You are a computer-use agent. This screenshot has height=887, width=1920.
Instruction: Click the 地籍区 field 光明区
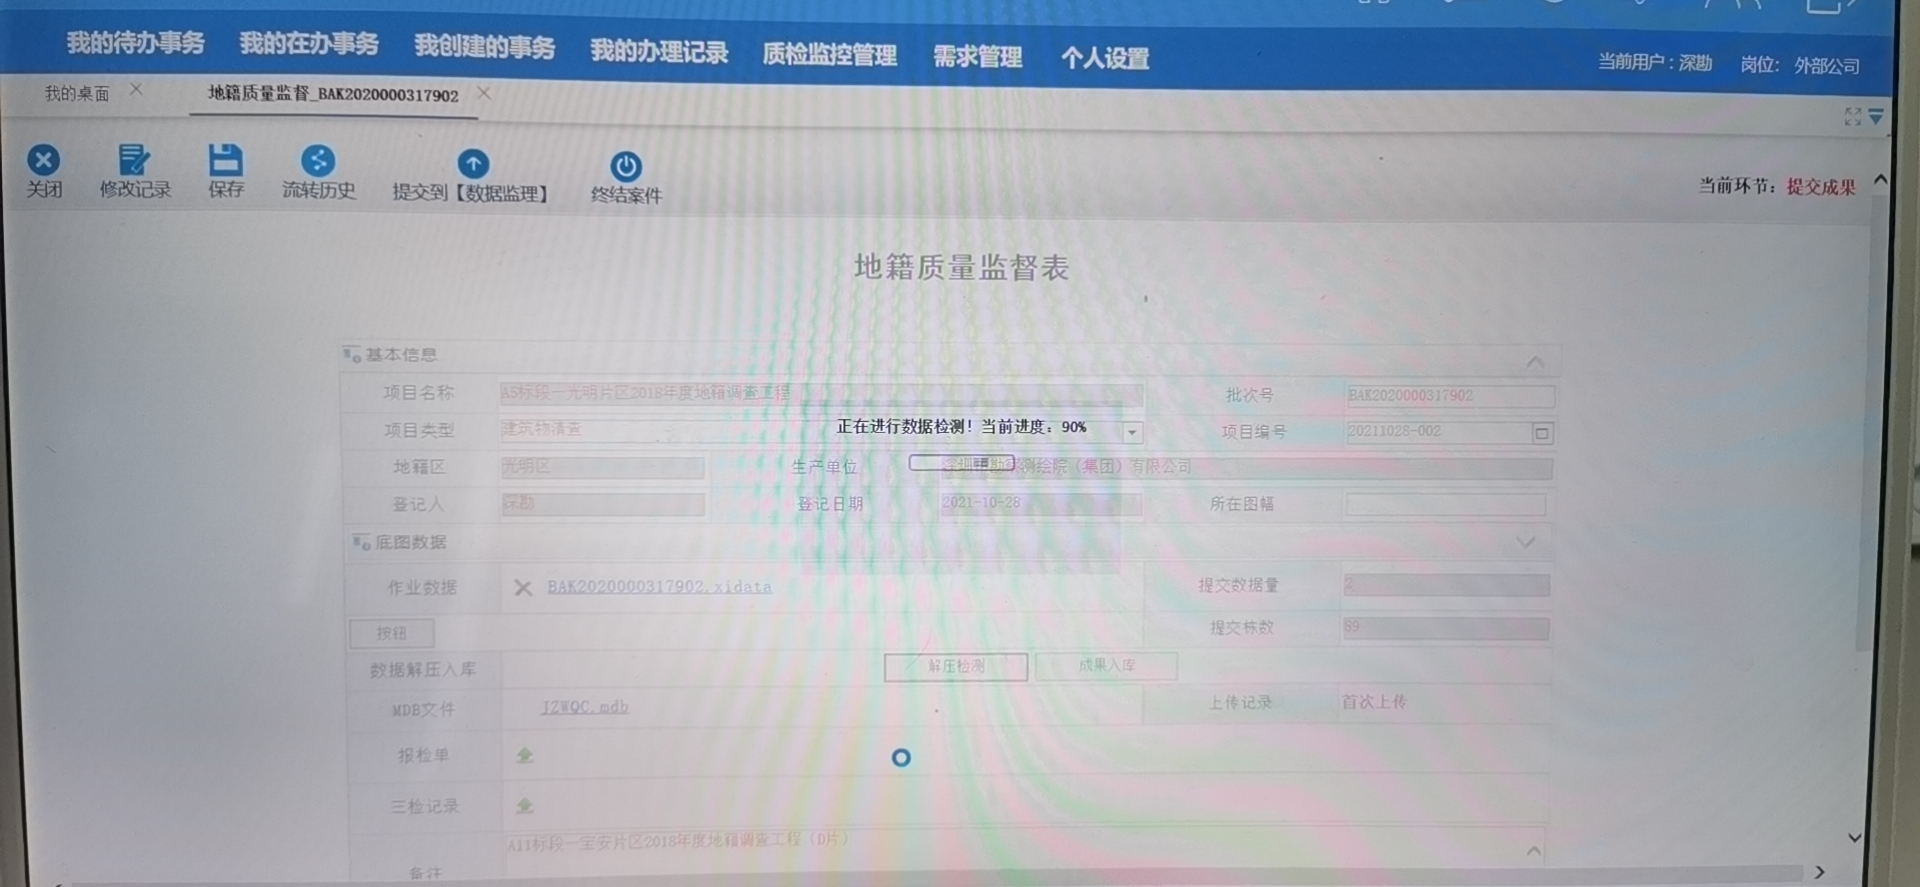tap(603, 467)
